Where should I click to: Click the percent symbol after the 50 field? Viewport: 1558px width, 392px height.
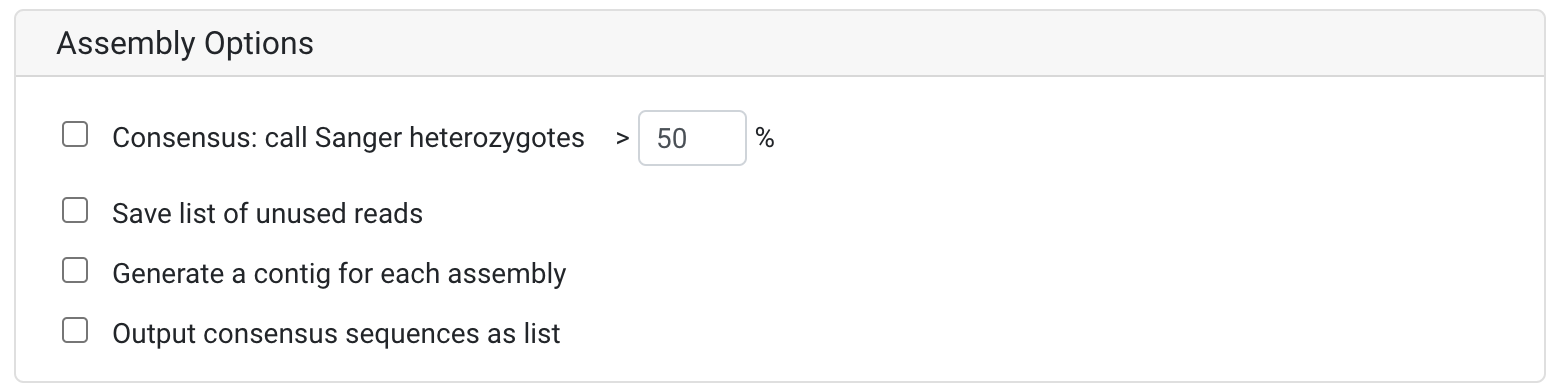coord(765,138)
